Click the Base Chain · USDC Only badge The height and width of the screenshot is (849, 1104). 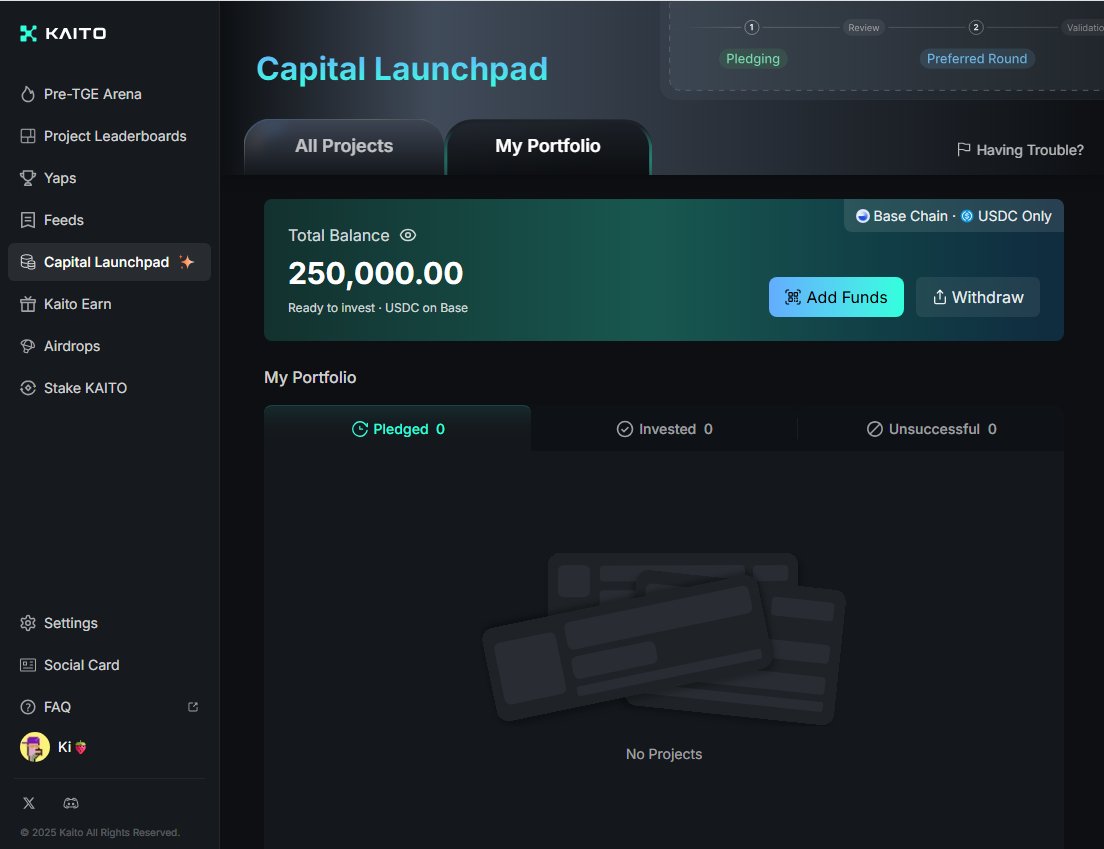953,216
